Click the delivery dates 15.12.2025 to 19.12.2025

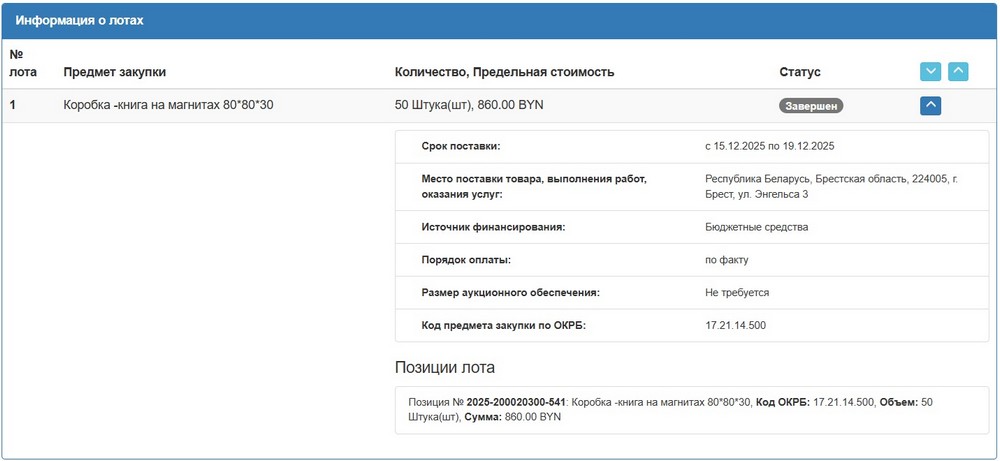click(769, 146)
